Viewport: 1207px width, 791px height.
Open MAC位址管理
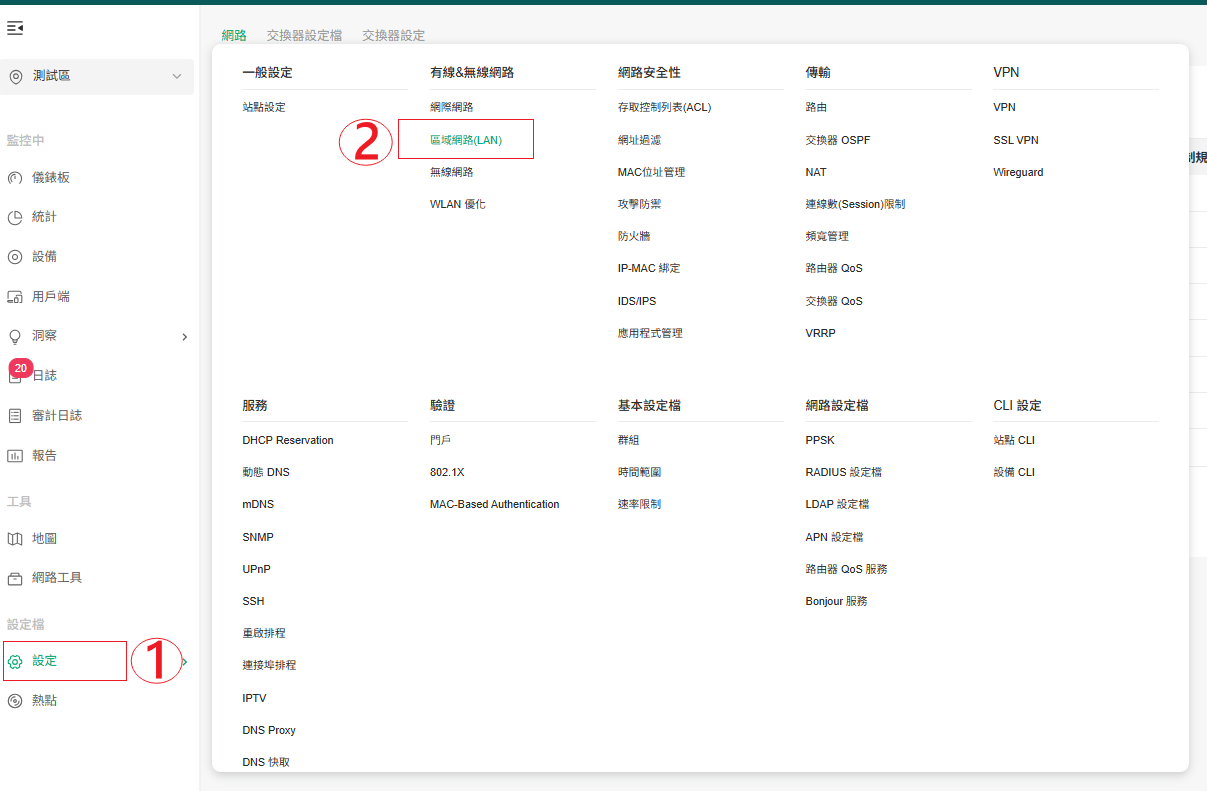pyautogui.click(x=652, y=172)
